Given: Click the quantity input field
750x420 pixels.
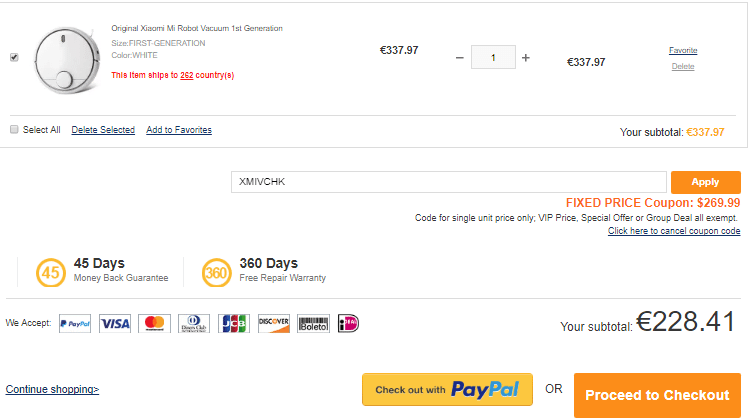Looking at the screenshot, I should click(x=493, y=58).
